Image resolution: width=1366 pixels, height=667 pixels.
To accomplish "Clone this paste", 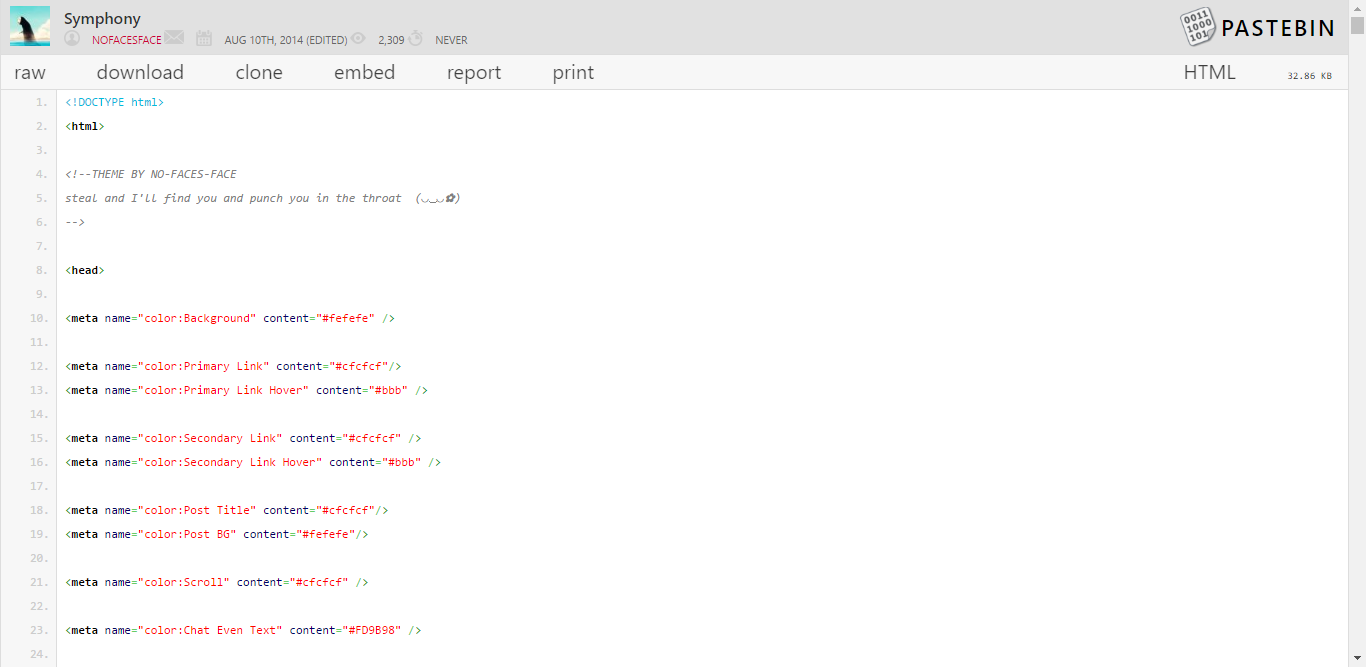I will coord(259,72).
